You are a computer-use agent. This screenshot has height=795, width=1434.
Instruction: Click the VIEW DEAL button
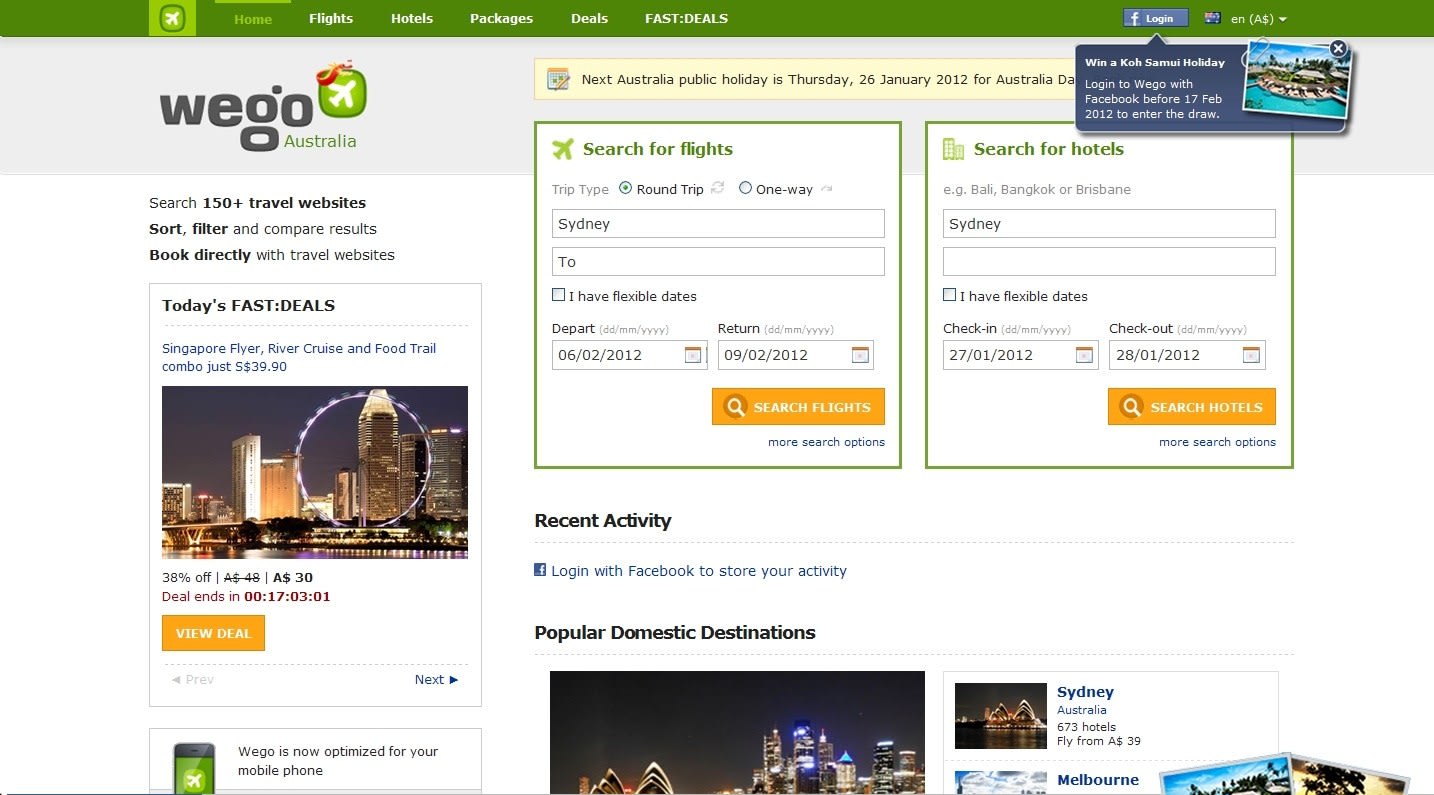point(213,633)
